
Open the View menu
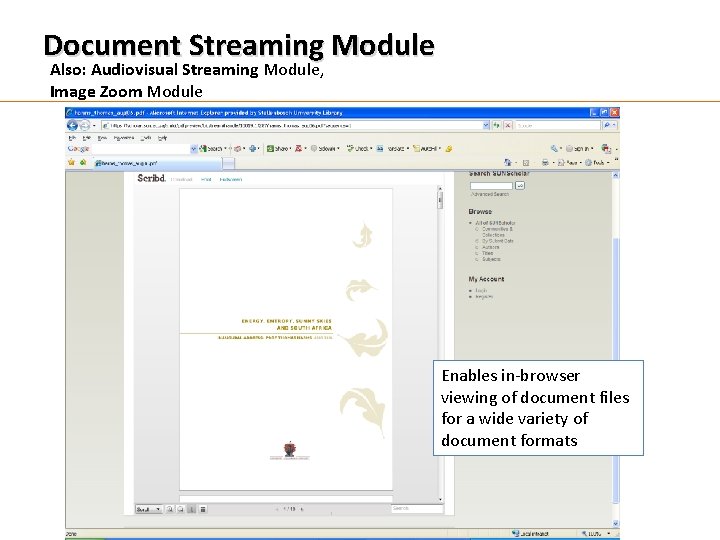coord(102,138)
